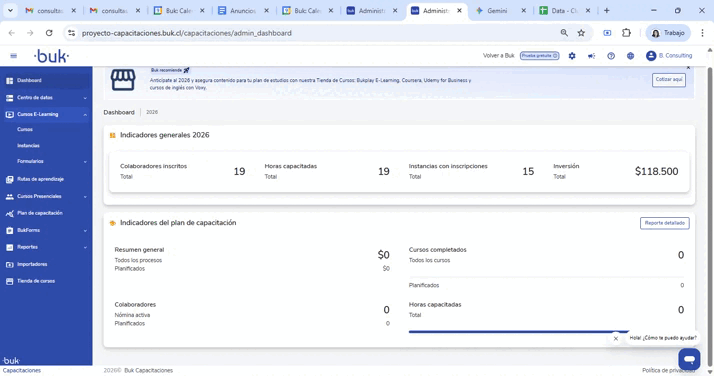
Task: Open the announcements megaphone icon
Action: 592,56
